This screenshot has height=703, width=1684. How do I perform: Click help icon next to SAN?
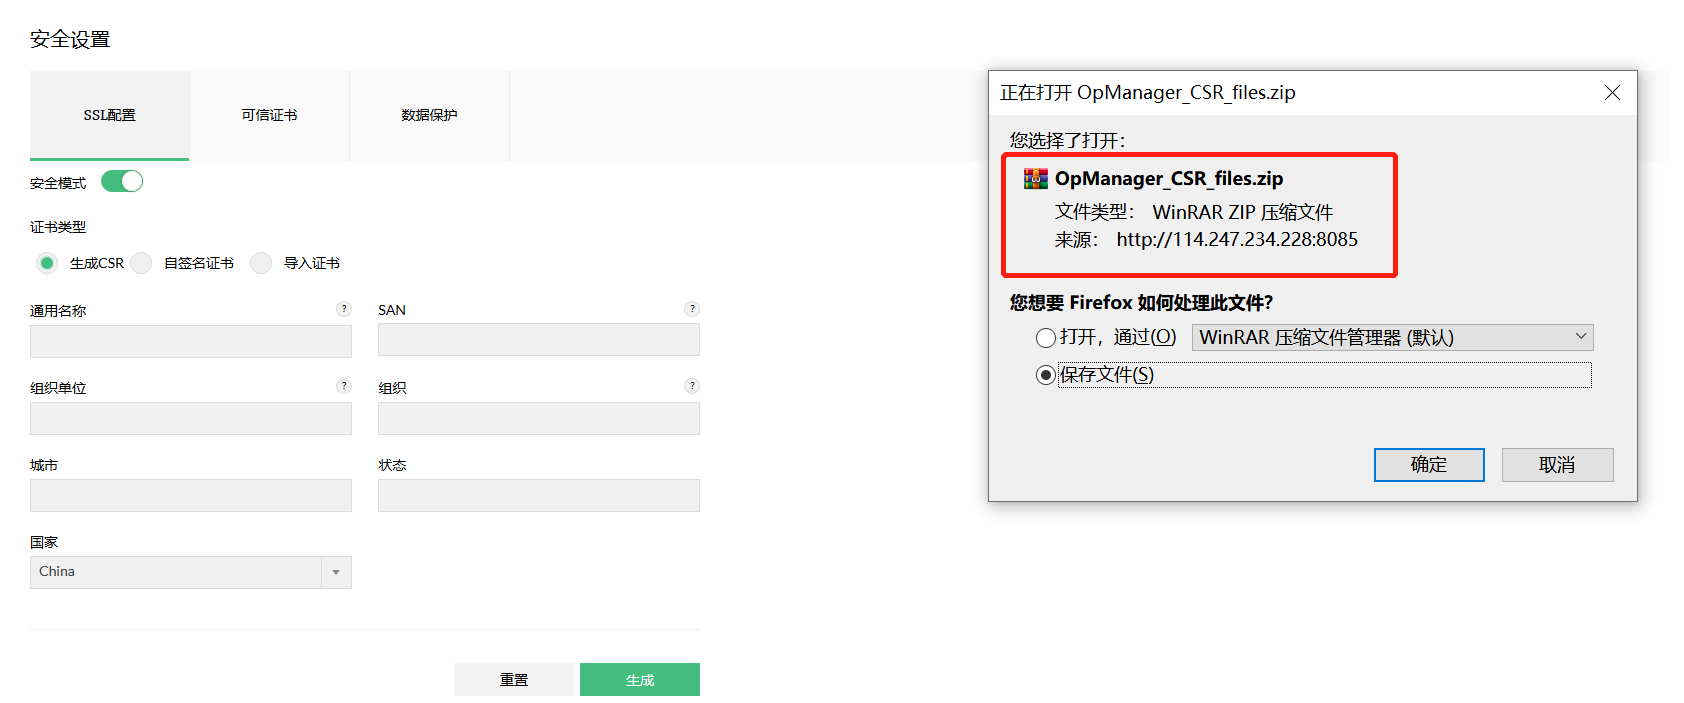[x=692, y=309]
